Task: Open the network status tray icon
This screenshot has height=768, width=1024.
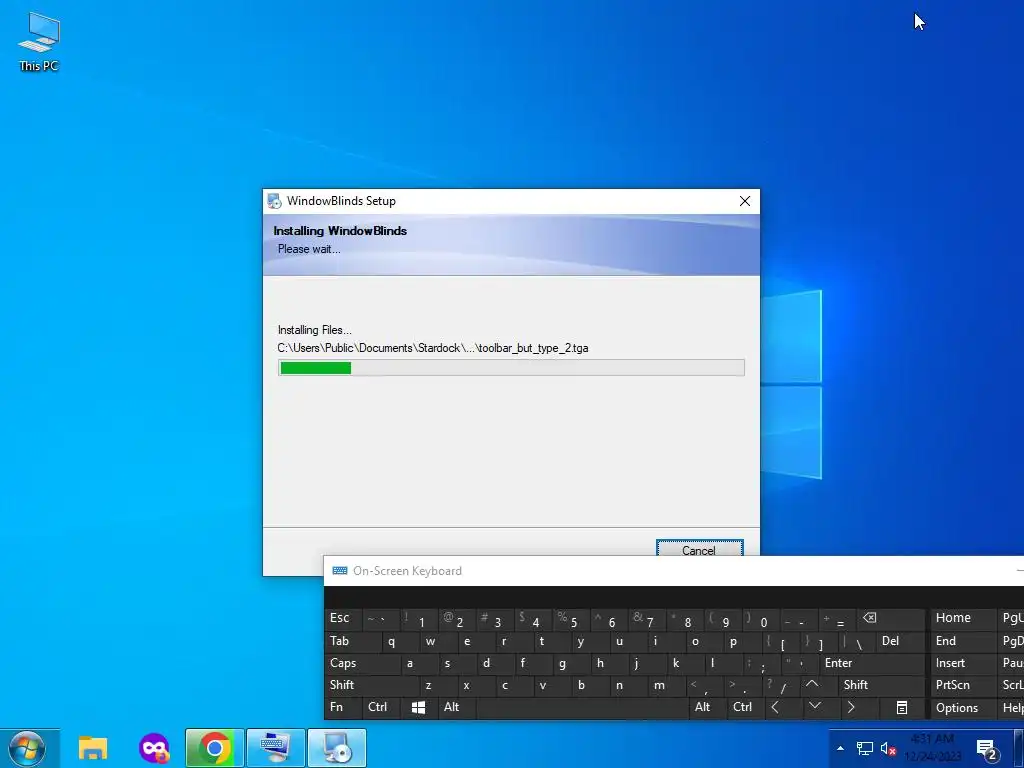Action: (x=865, y=748)
